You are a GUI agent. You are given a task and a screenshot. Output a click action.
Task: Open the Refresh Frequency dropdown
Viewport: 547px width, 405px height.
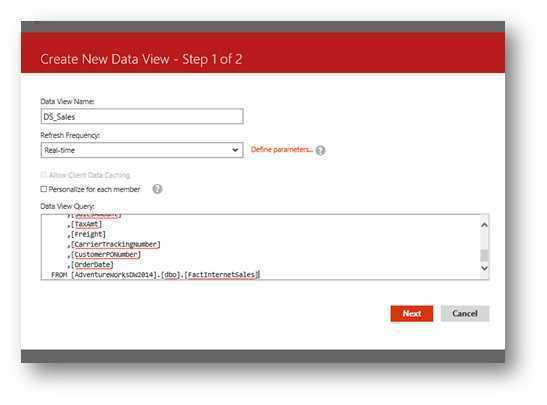pyautogui.click(x=142, y=150)
